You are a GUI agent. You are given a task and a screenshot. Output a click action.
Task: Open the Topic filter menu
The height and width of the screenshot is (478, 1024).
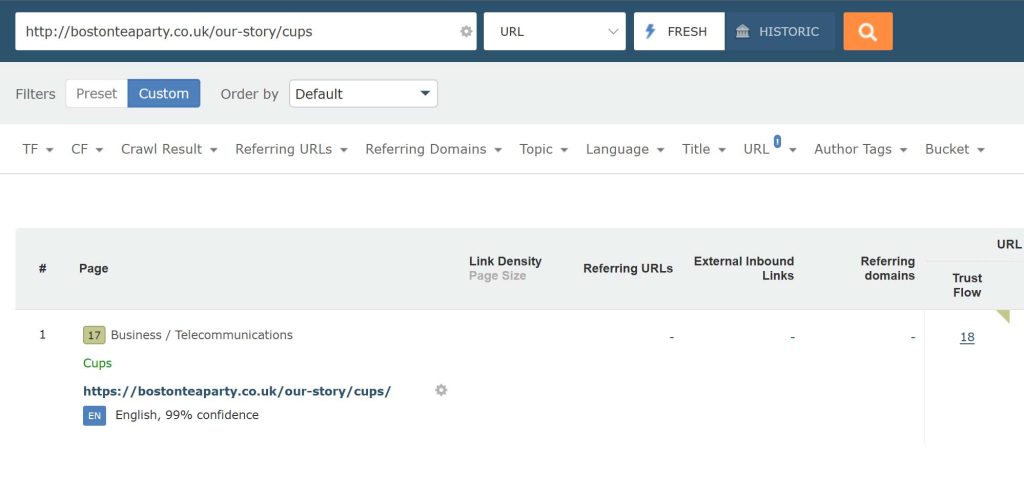543,149
